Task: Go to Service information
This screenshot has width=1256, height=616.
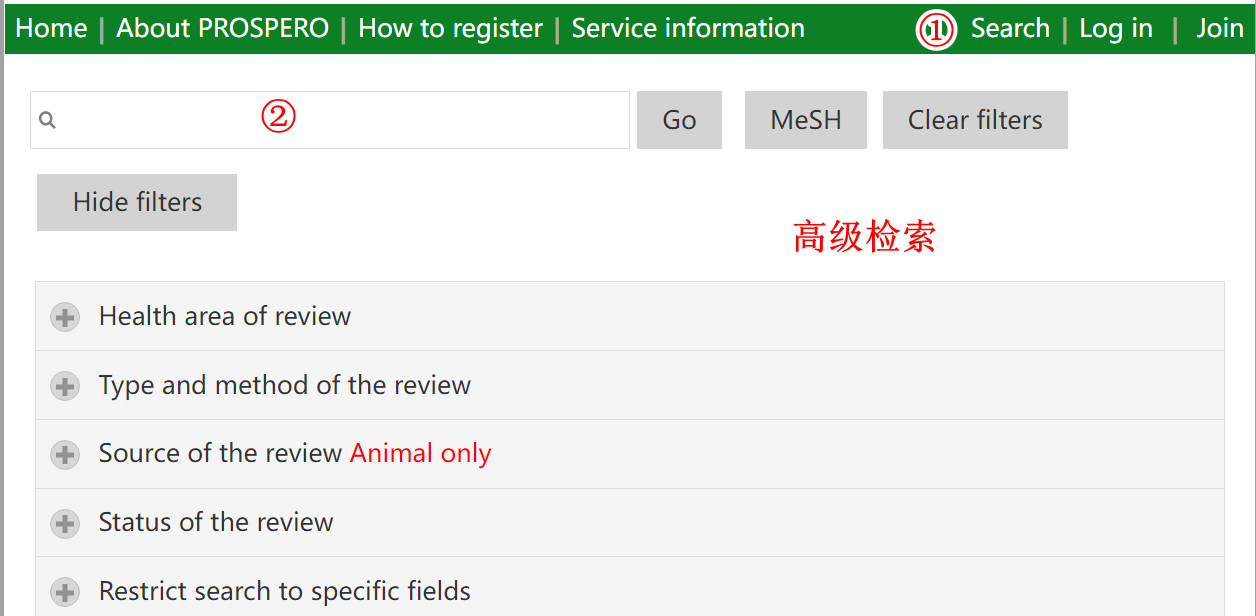Action: point(688,28)
